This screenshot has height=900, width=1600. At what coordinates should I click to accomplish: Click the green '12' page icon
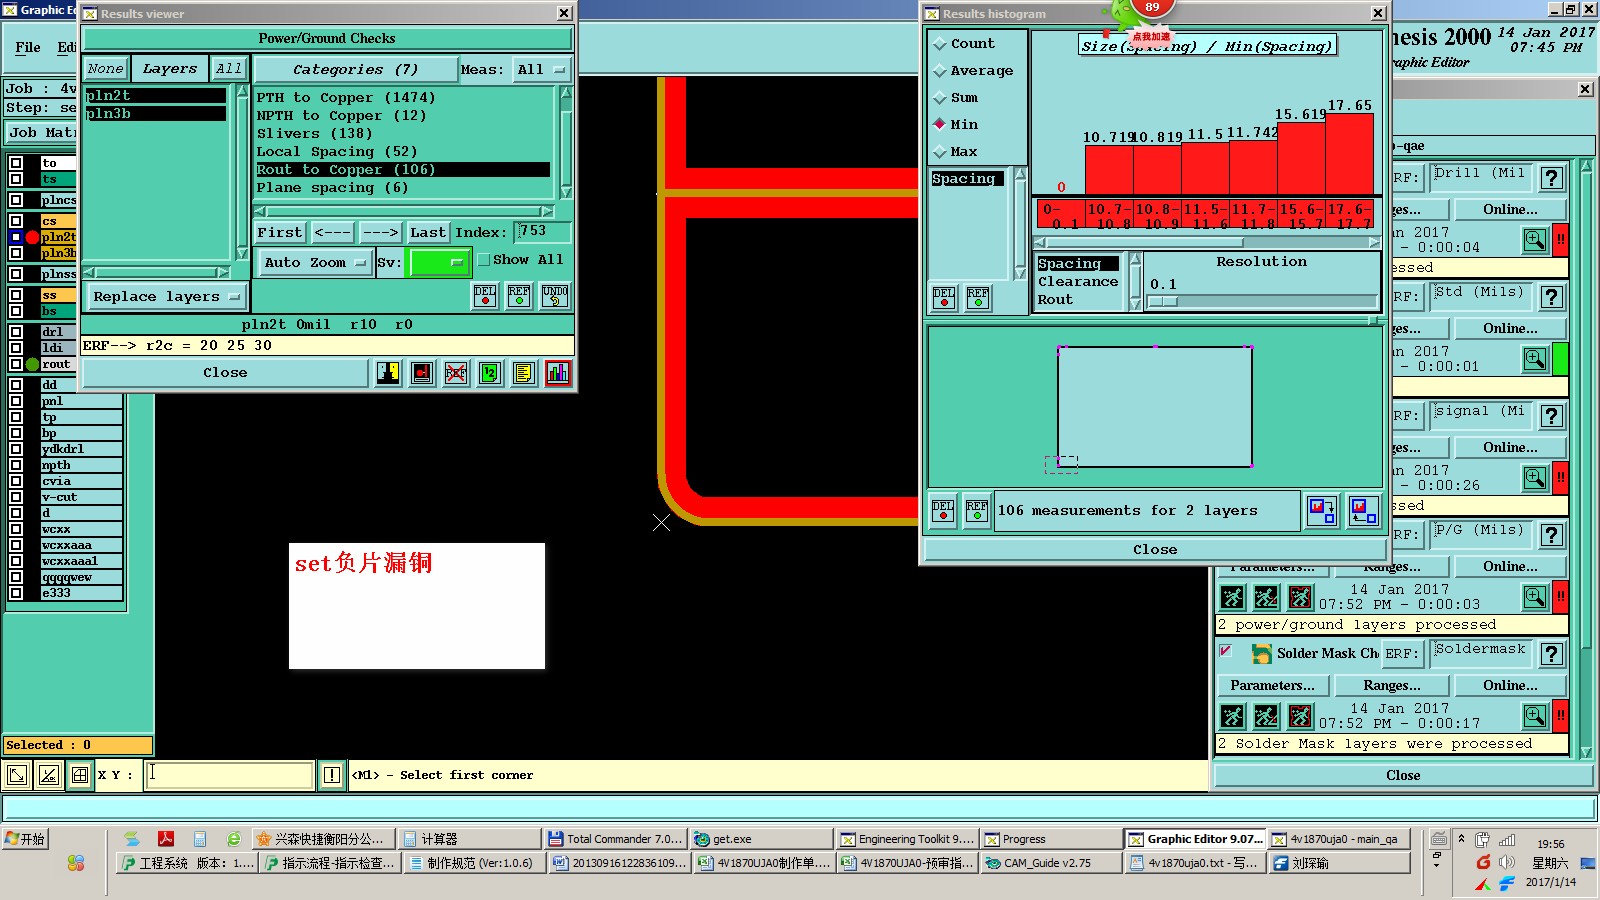(490, 373)
